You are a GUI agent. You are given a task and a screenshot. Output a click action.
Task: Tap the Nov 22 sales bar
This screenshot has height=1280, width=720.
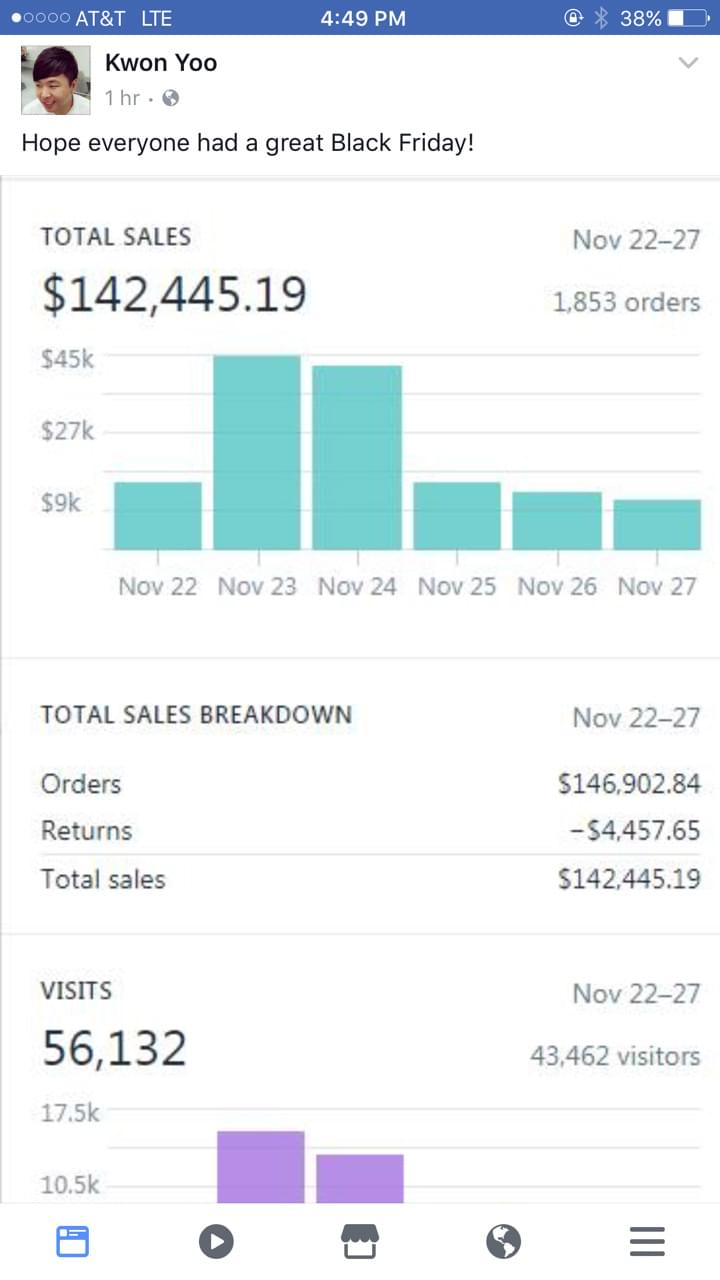157,516
